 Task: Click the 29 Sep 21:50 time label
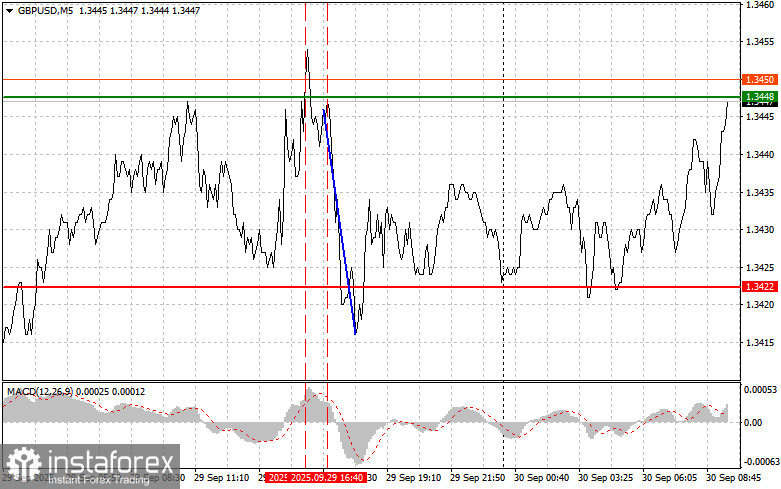tap(478, 478)
